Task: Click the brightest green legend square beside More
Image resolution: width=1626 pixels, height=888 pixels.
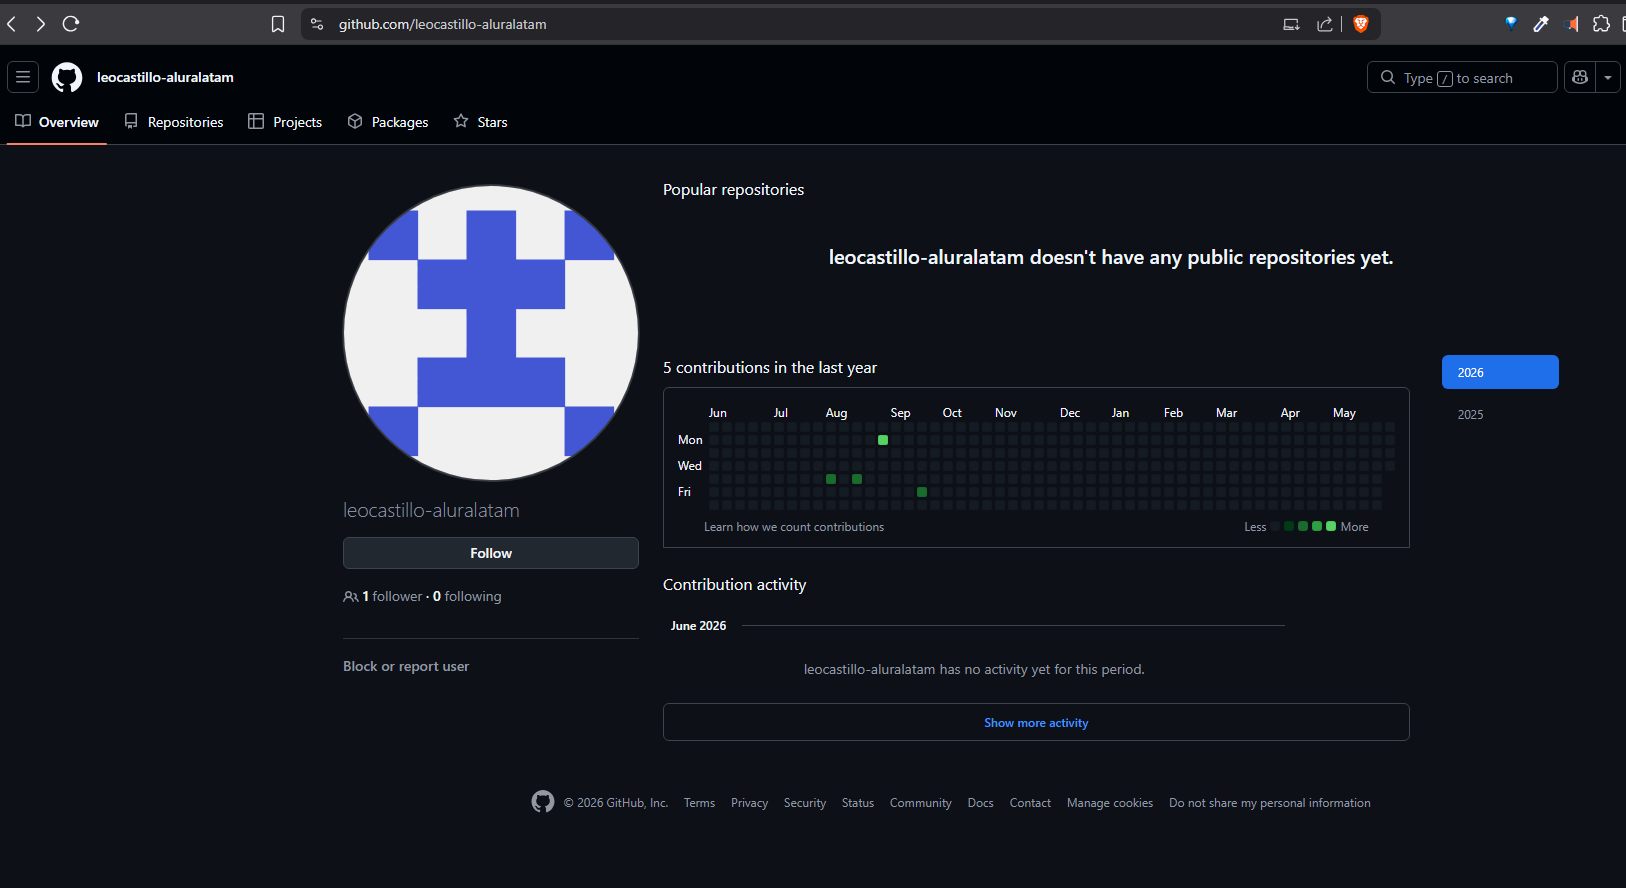Action: click(1331, 526)
